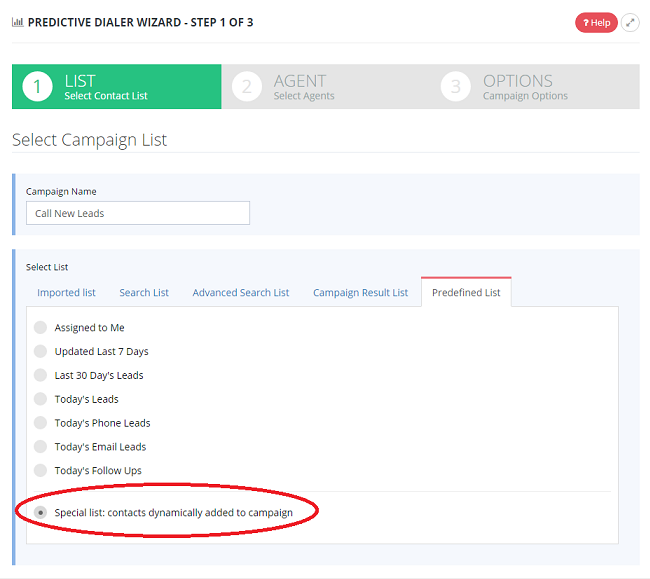Click the Predictive Dialer Wizard title text

pos(140,22)
